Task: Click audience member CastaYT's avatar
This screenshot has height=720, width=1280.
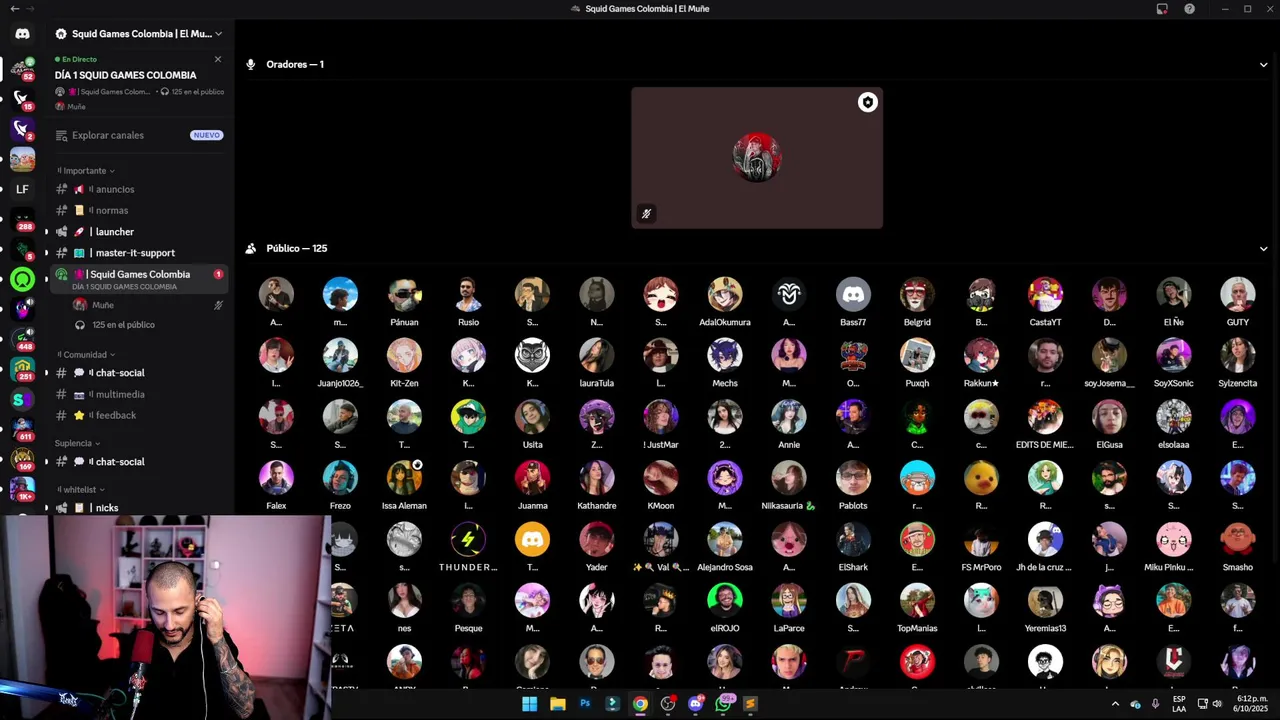Action: click(1045, 294)
